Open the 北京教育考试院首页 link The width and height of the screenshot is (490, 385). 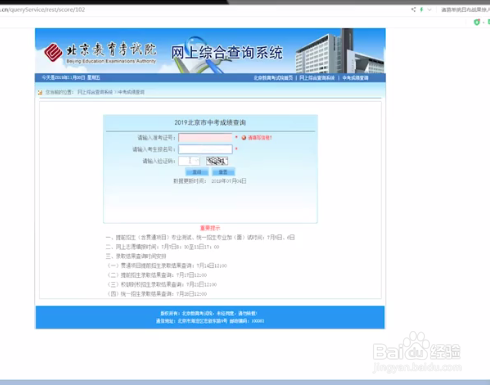click(273, 78)
